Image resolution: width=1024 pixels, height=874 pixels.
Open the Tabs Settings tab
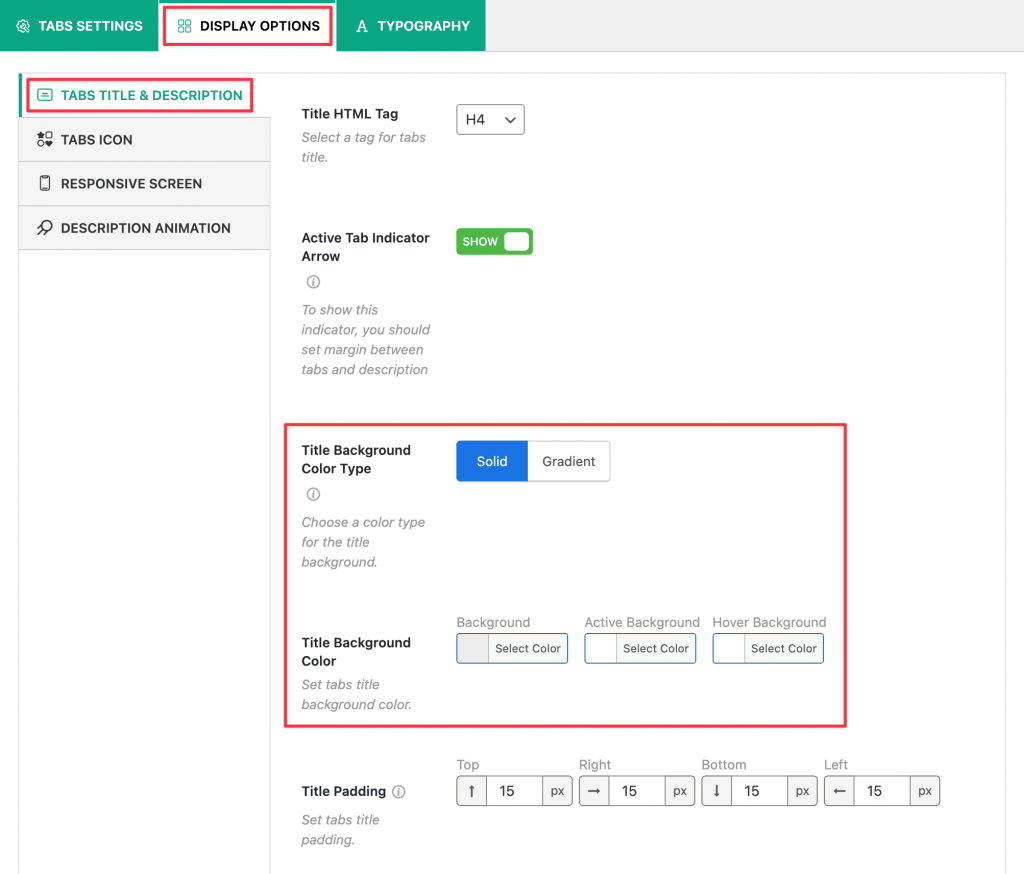[79, 26]
